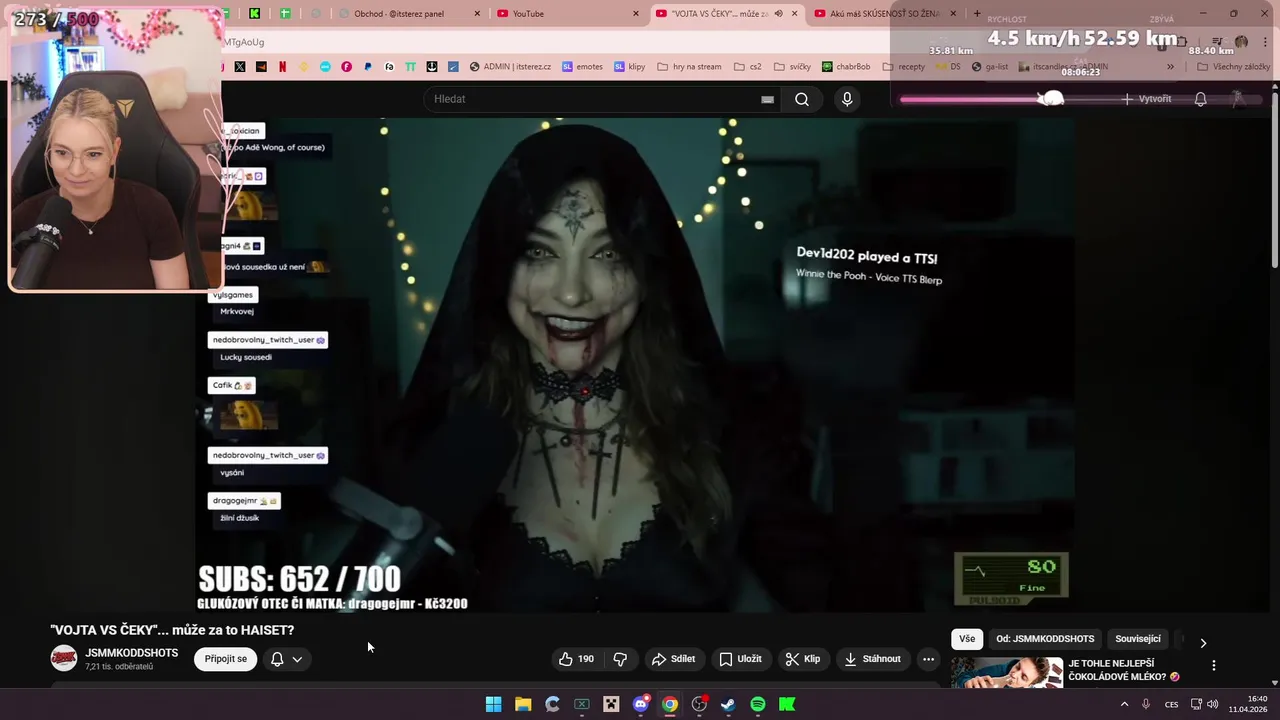
Task: Click the Připojit se button
Action: click(226, 659)
